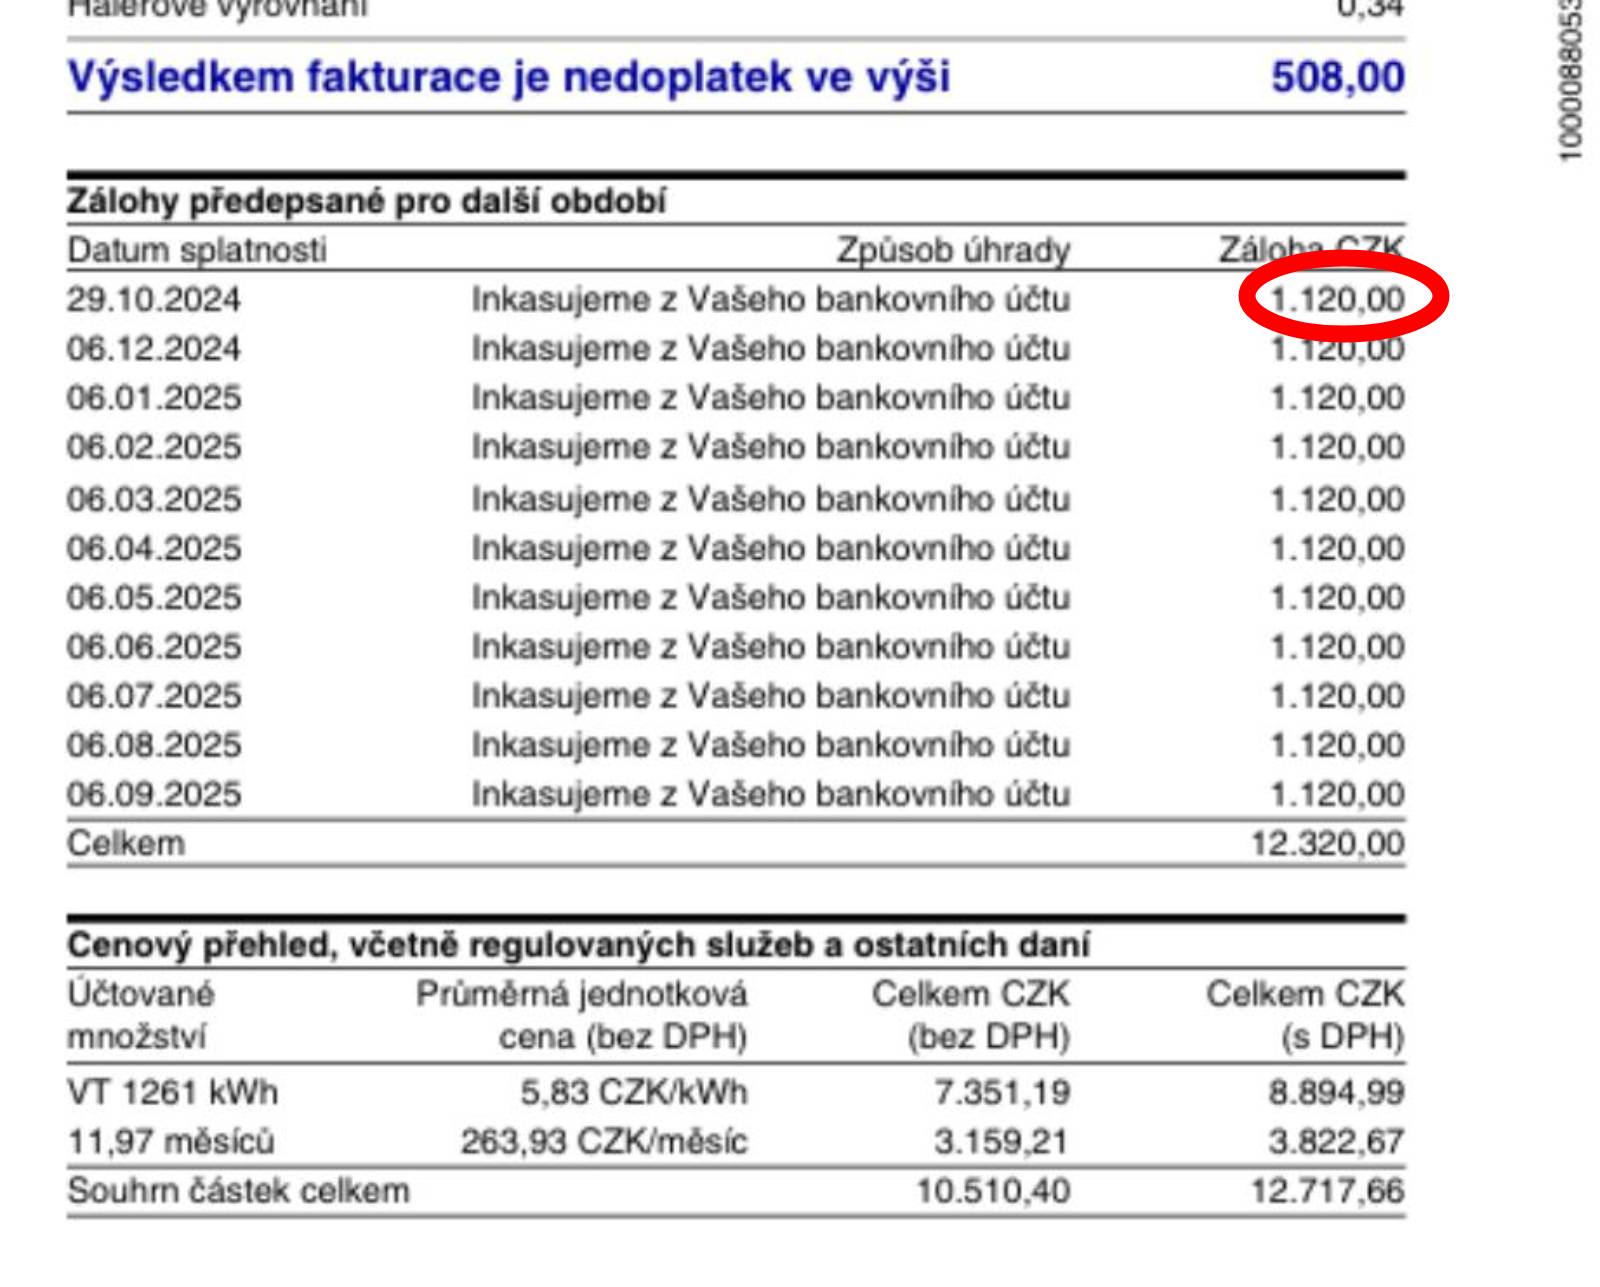Click the due date 06.03.2025
This screenshot has width=1600, height=1287.
(154, 499)
